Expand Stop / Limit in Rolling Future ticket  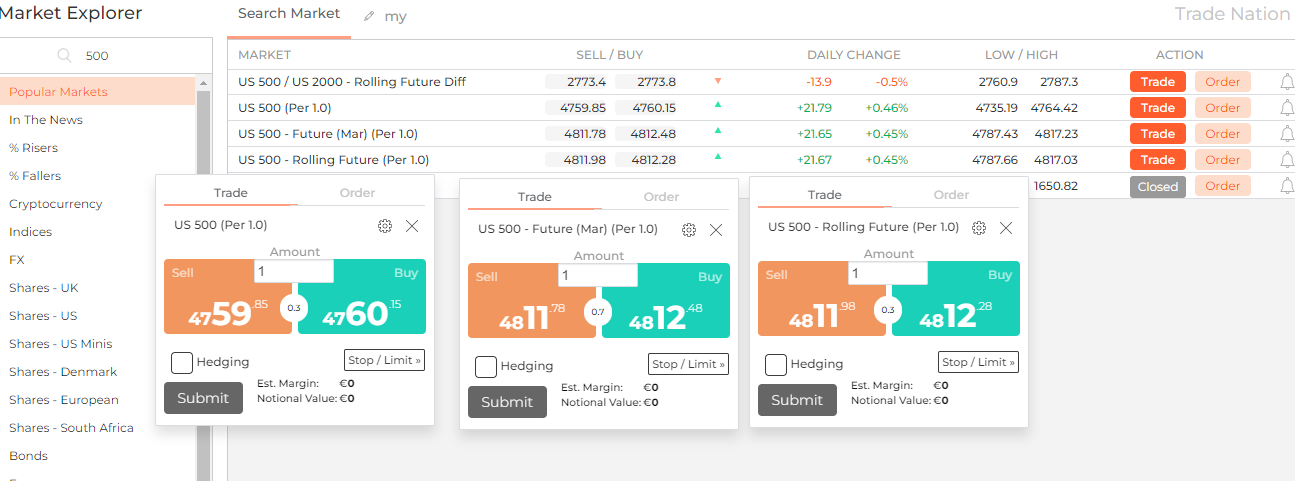978,362
